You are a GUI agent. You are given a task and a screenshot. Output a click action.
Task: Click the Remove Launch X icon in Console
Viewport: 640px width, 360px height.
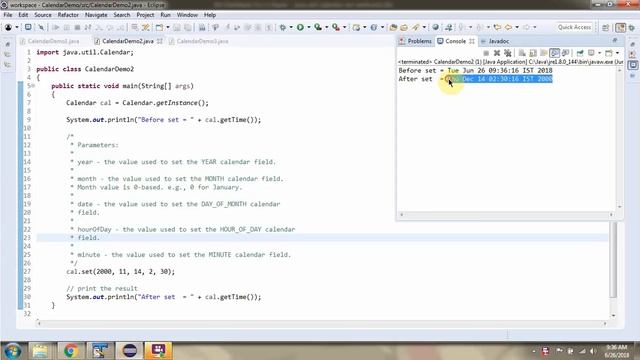tap(497, 53)
